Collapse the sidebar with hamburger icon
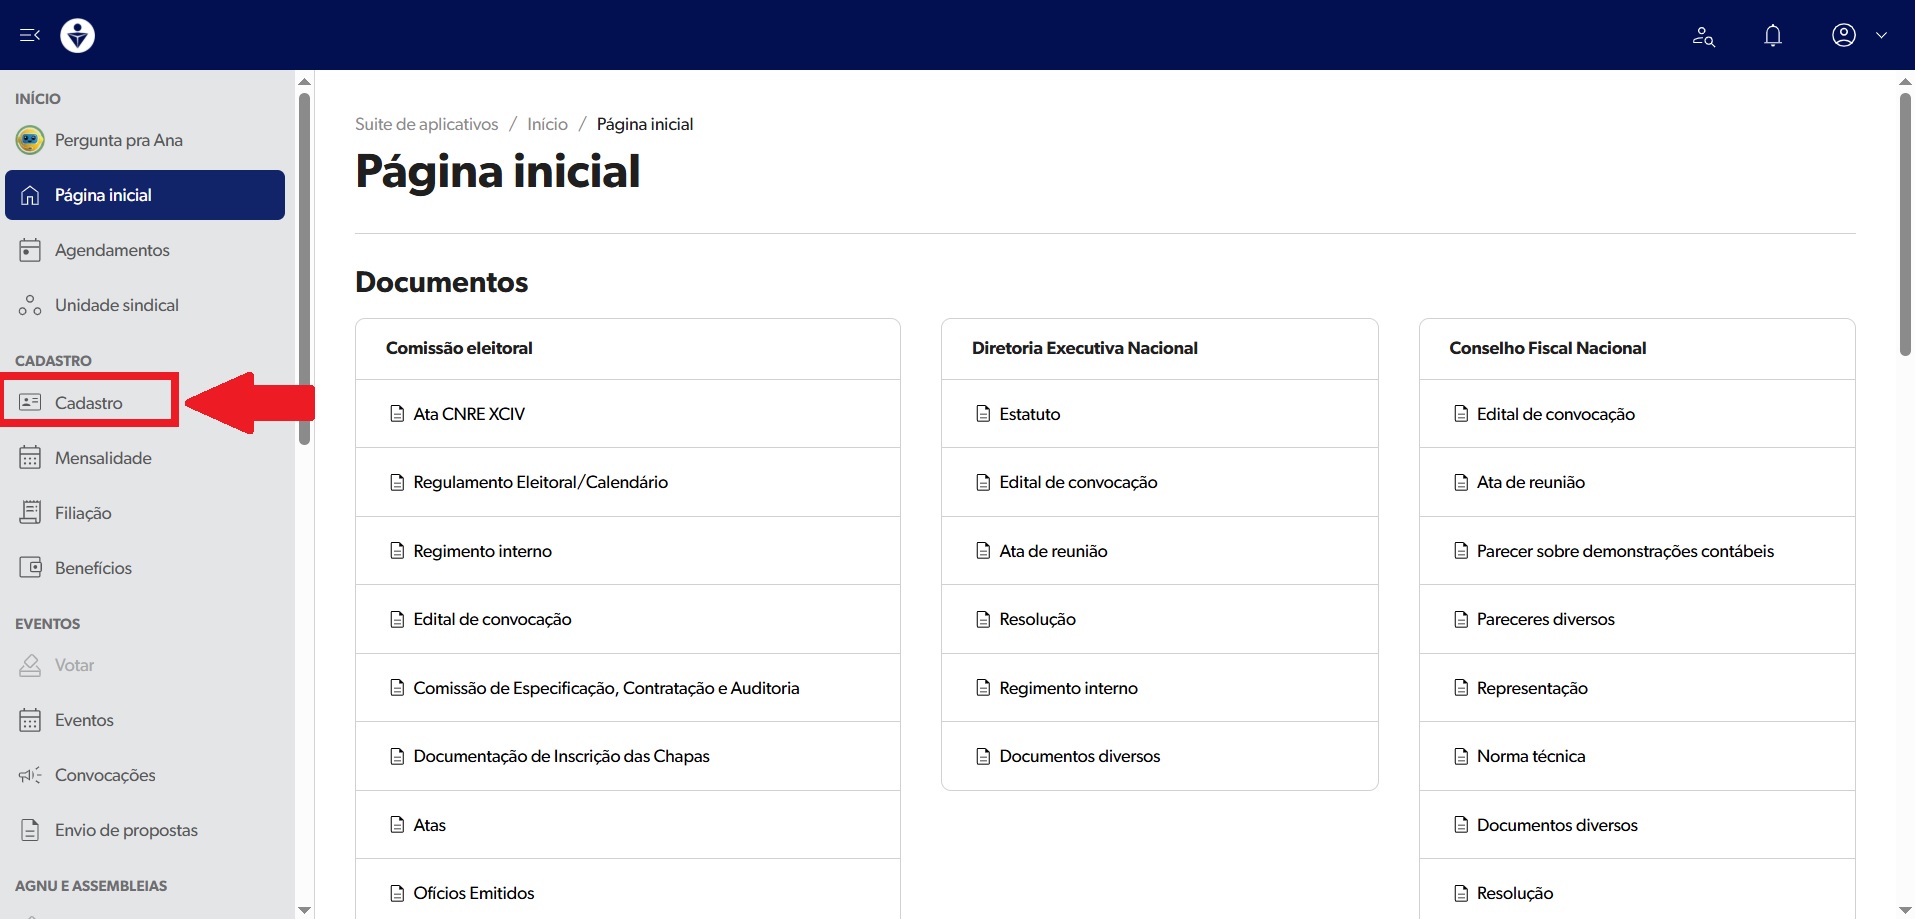Image resolution: width=1915 pixels, height=919 pixels. tap(30, 35)
